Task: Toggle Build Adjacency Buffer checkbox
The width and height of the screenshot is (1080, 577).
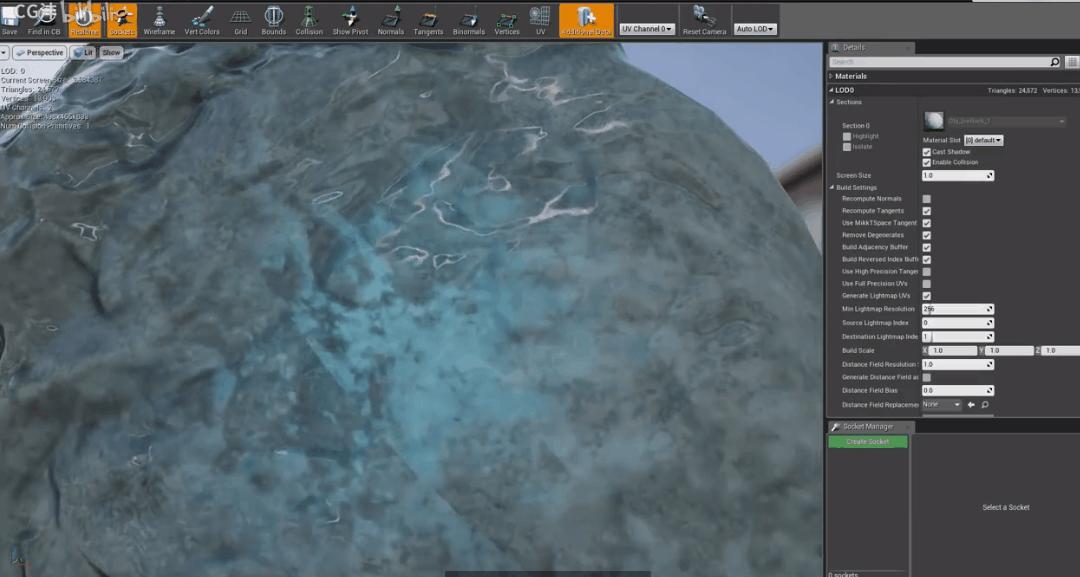Action: (926, 247)
